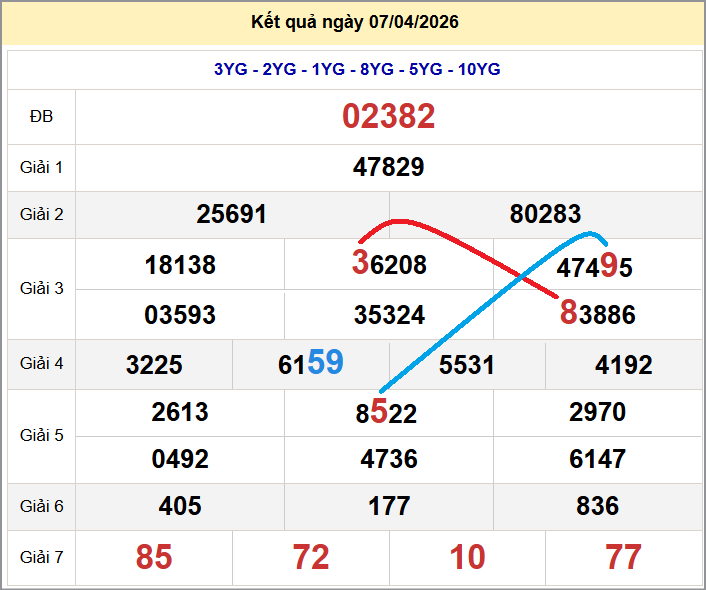706x590 pixels.
Task: Select the number 36208 with red 3
Action: click(389, 264)
